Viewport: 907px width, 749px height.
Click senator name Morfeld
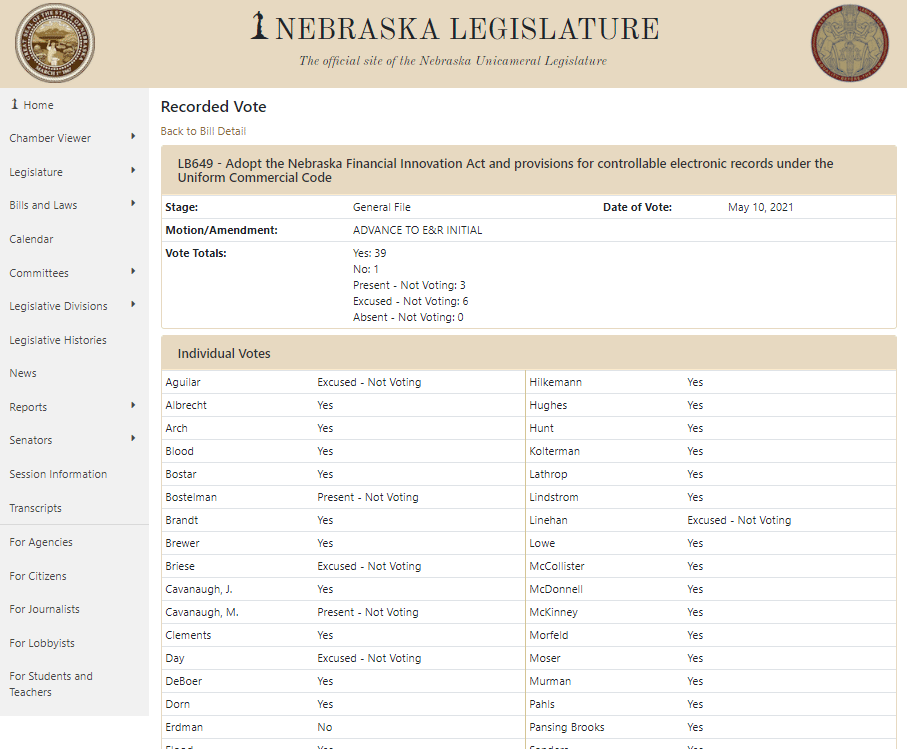(x=549, y=635)
